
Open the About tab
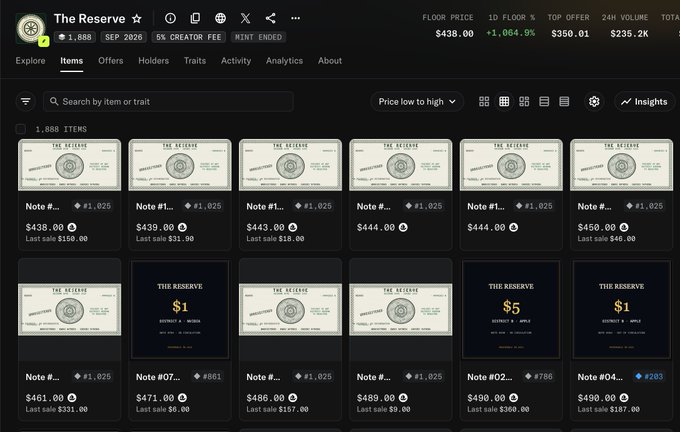tap(330, 61)
